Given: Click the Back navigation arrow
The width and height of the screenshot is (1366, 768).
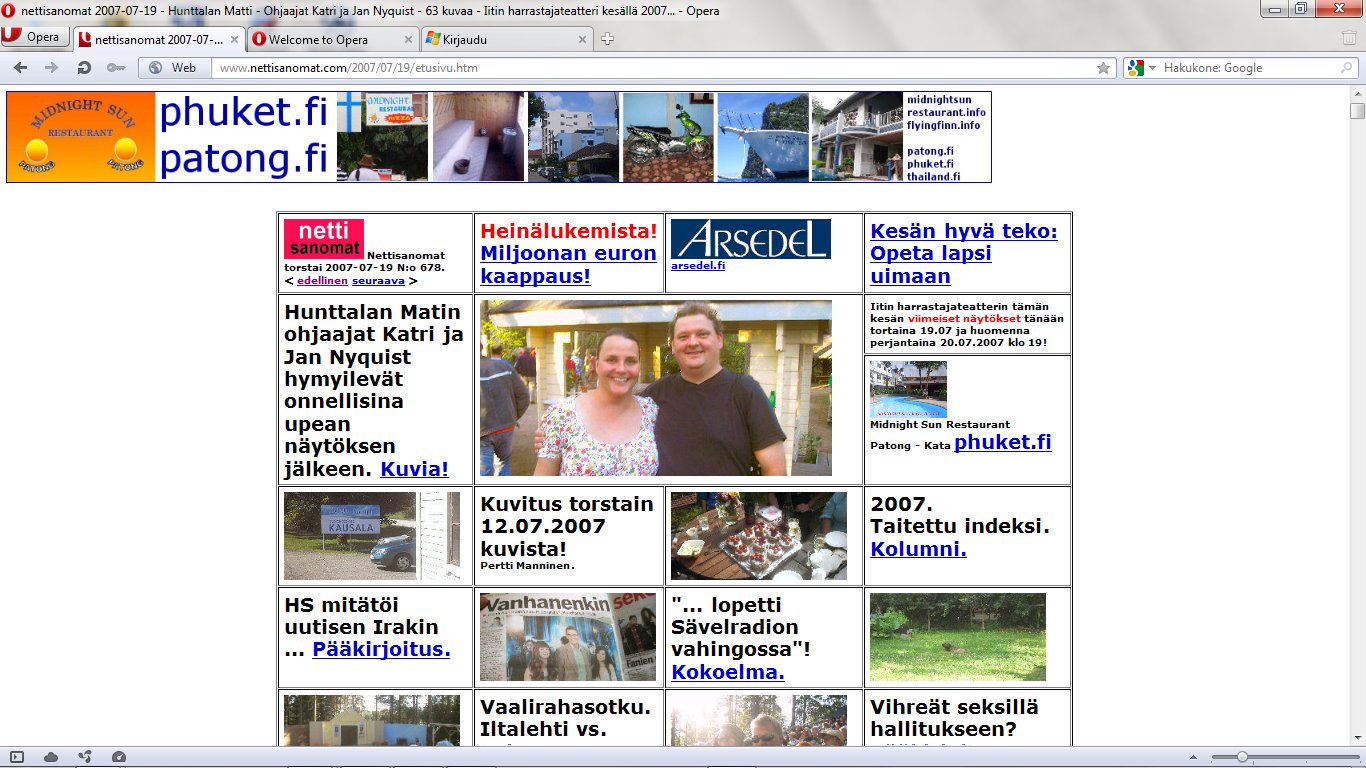Looking at the screenshot, I should pos(20,68).
